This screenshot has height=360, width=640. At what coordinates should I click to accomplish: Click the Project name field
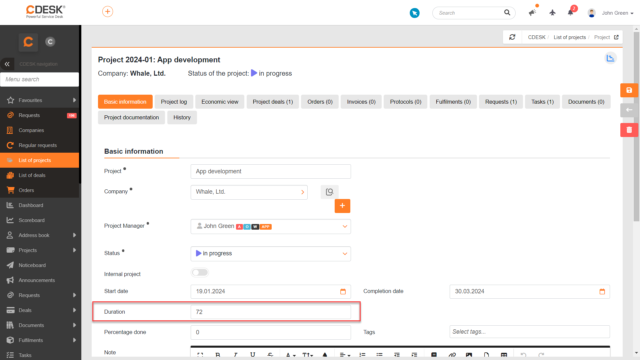[x=271, y=171]
